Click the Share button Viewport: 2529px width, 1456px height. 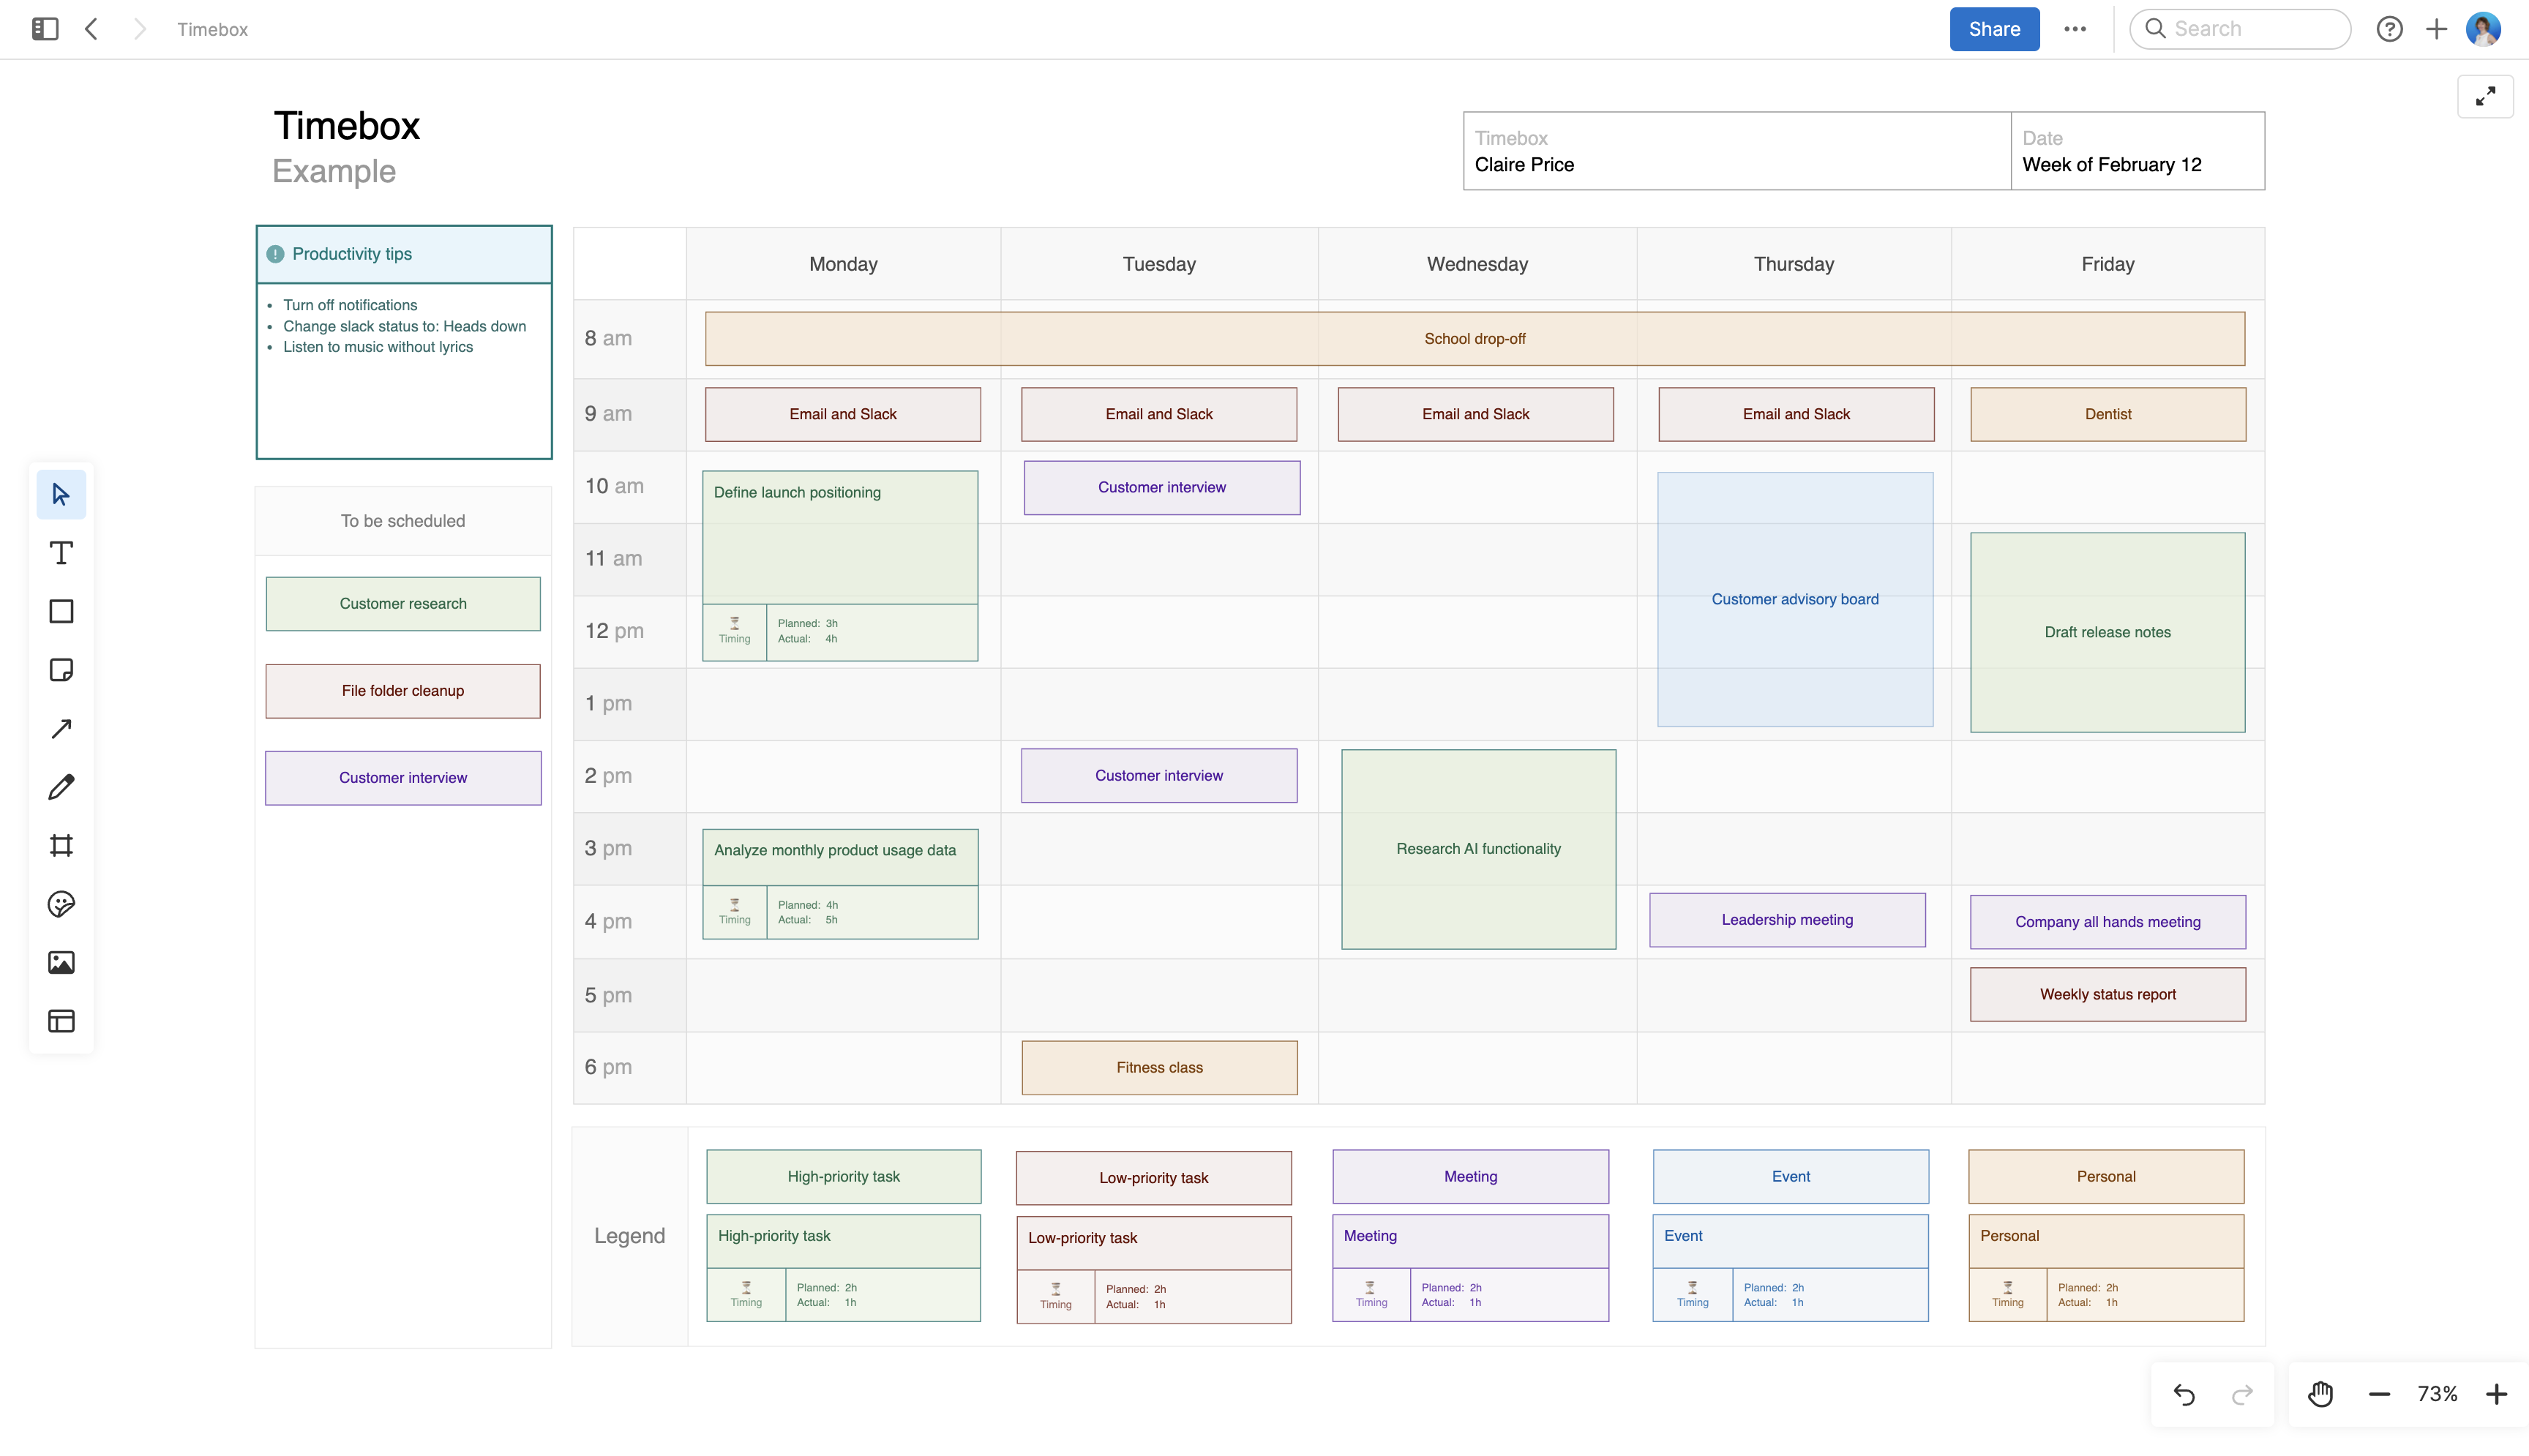tap(1994, 29)
